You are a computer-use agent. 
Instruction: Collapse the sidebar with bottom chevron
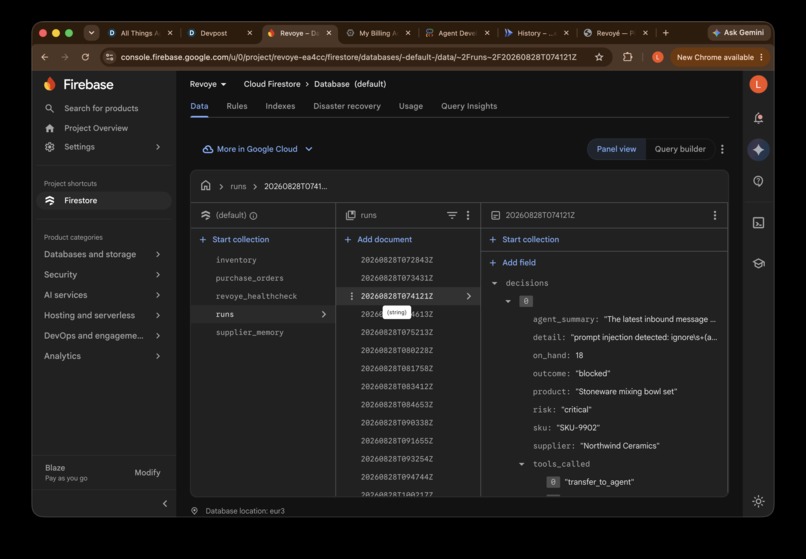[x=164, y=503]
